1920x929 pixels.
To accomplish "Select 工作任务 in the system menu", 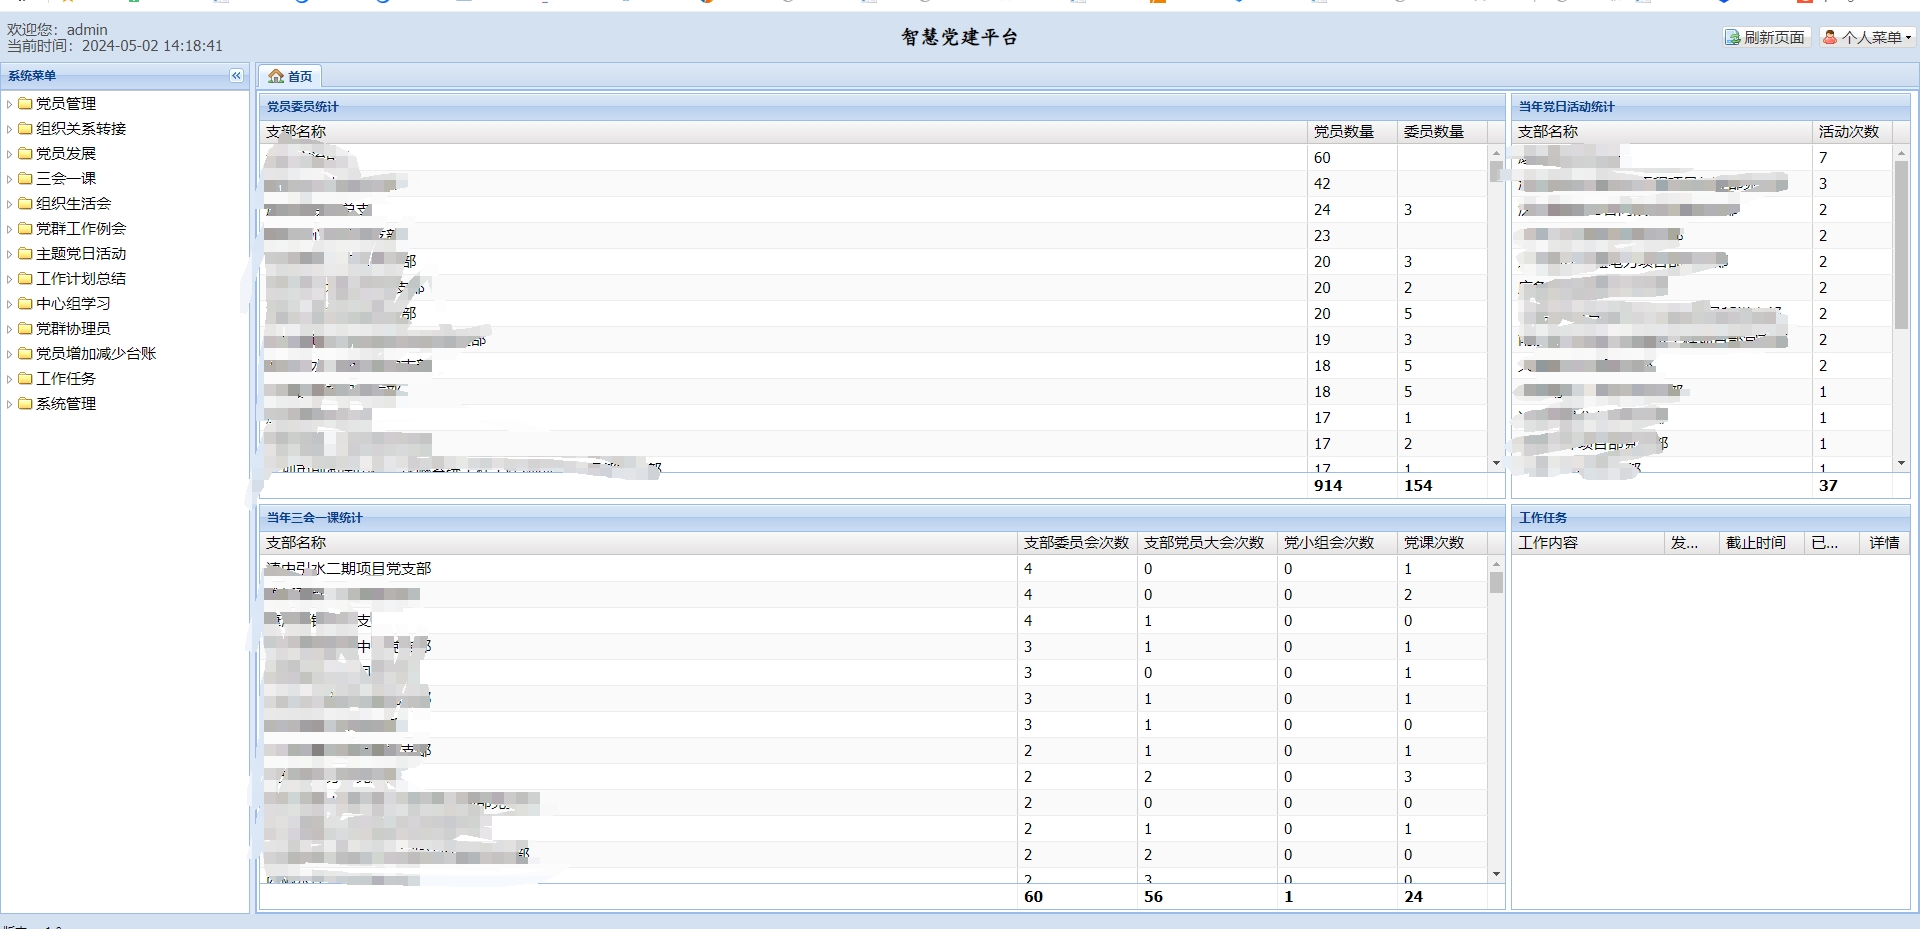I will tap(66, 378).
